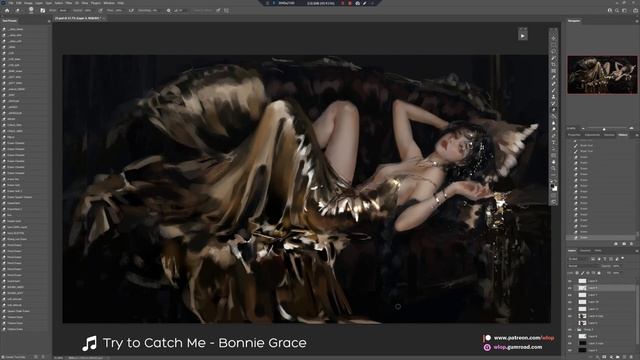Open the Image menu
Viewport: 640px width, 360px height.
[29, 3]
